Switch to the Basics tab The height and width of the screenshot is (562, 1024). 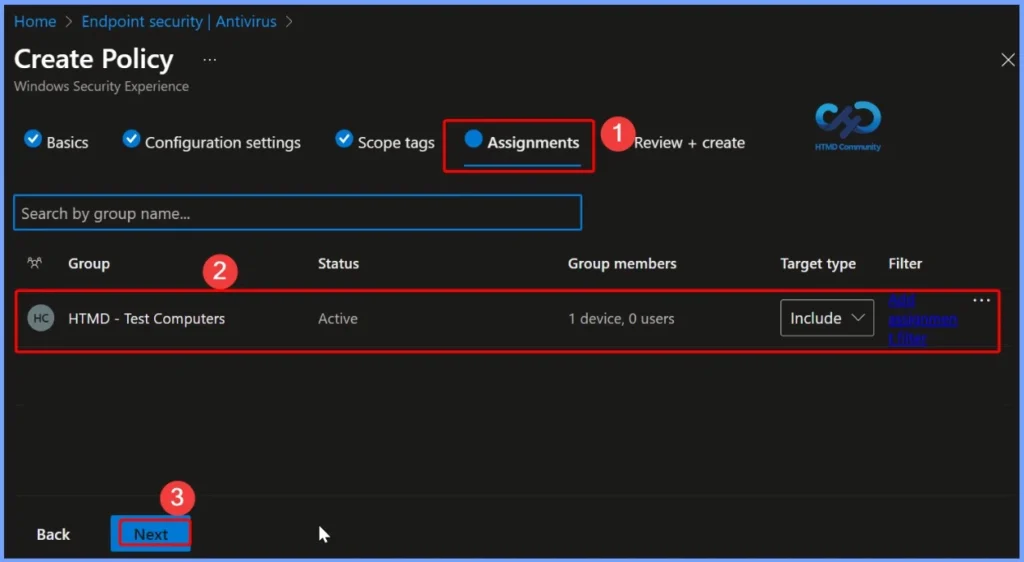[56, 142]
